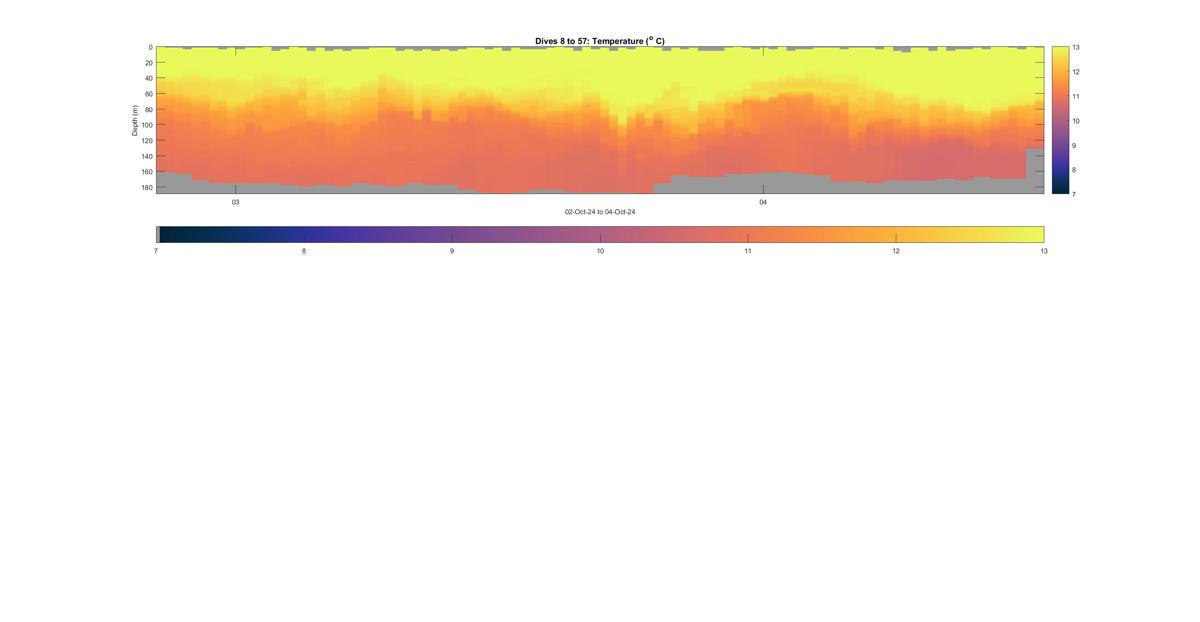Click the depth tick label '40'
Viewport: 1200px width, 622px height.
coord(148,78)
